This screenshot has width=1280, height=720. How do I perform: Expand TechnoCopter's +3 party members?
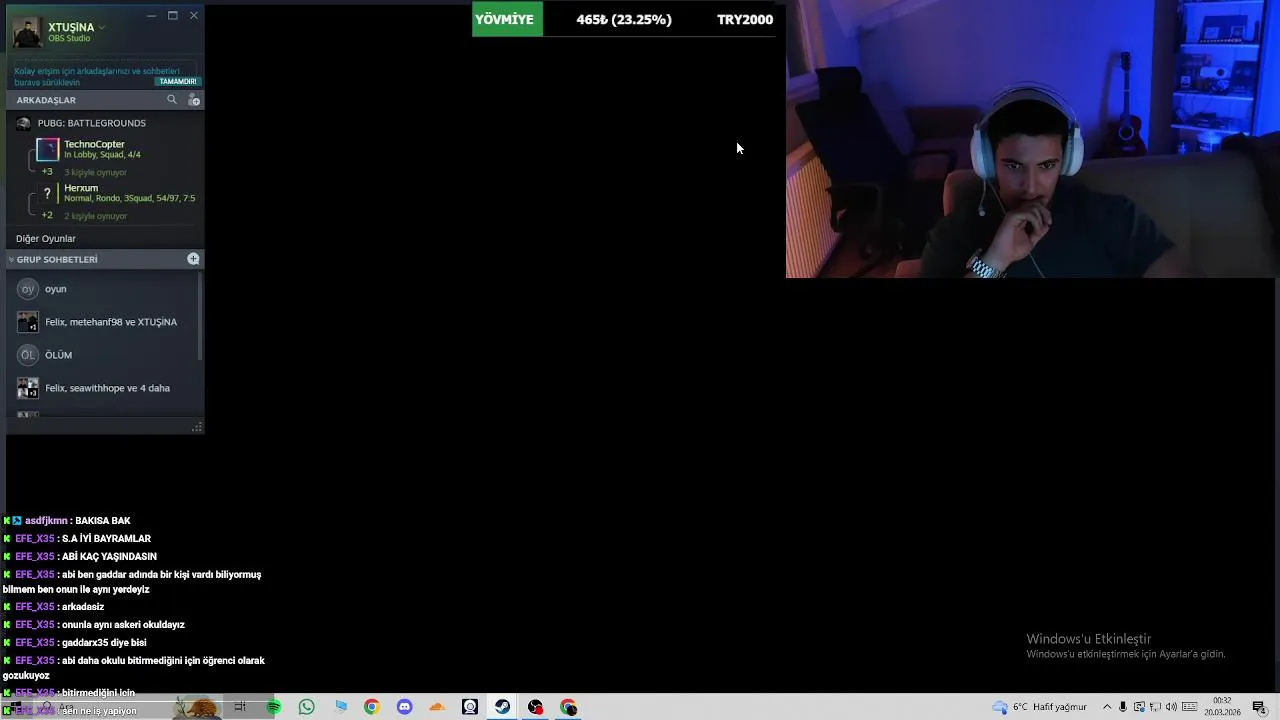(46, 172)
